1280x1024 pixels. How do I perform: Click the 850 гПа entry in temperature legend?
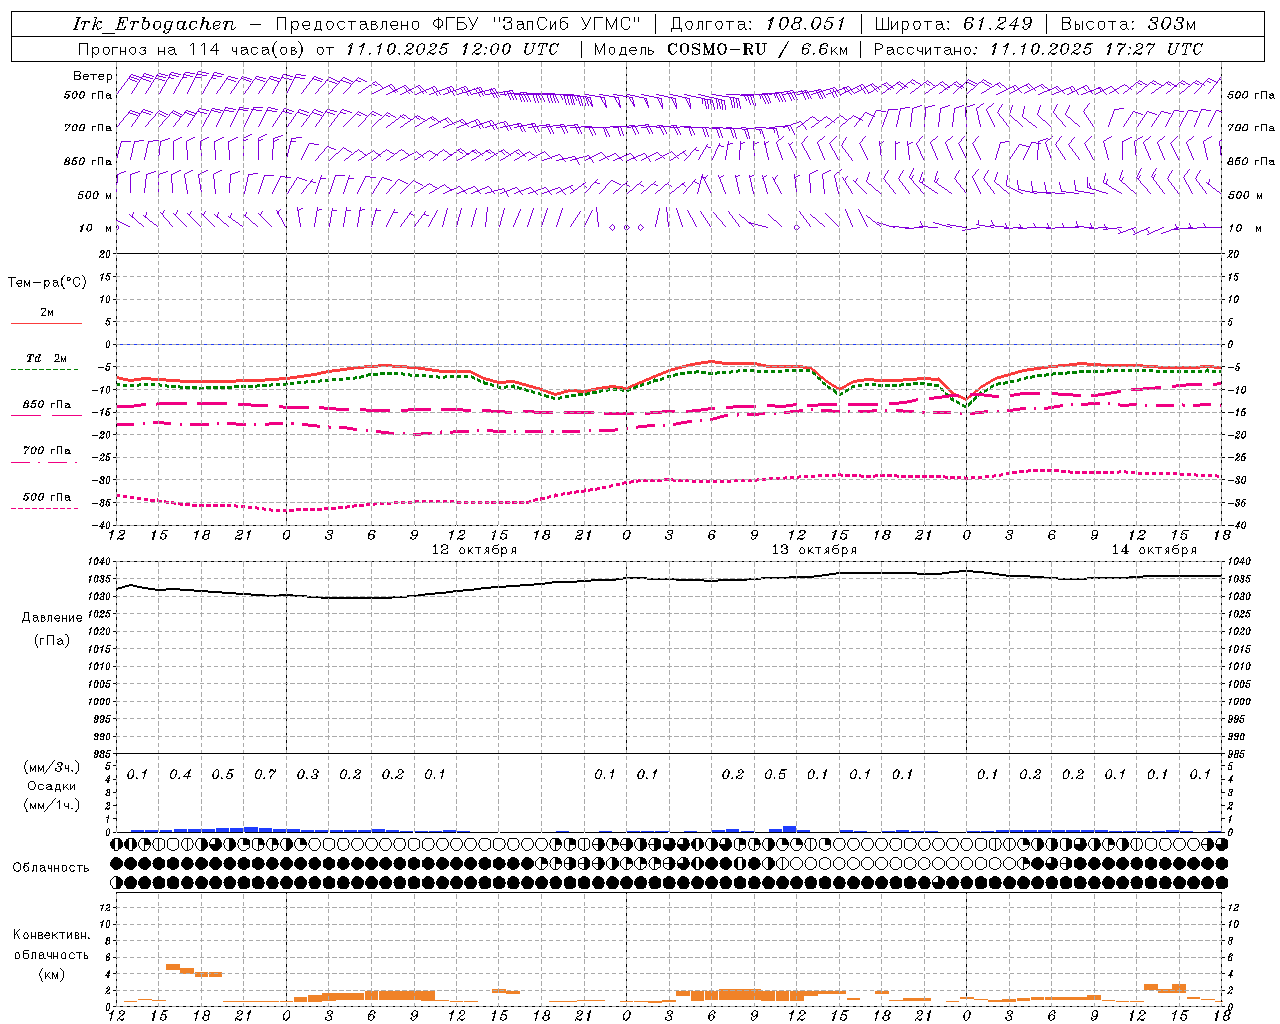(47, 405)
